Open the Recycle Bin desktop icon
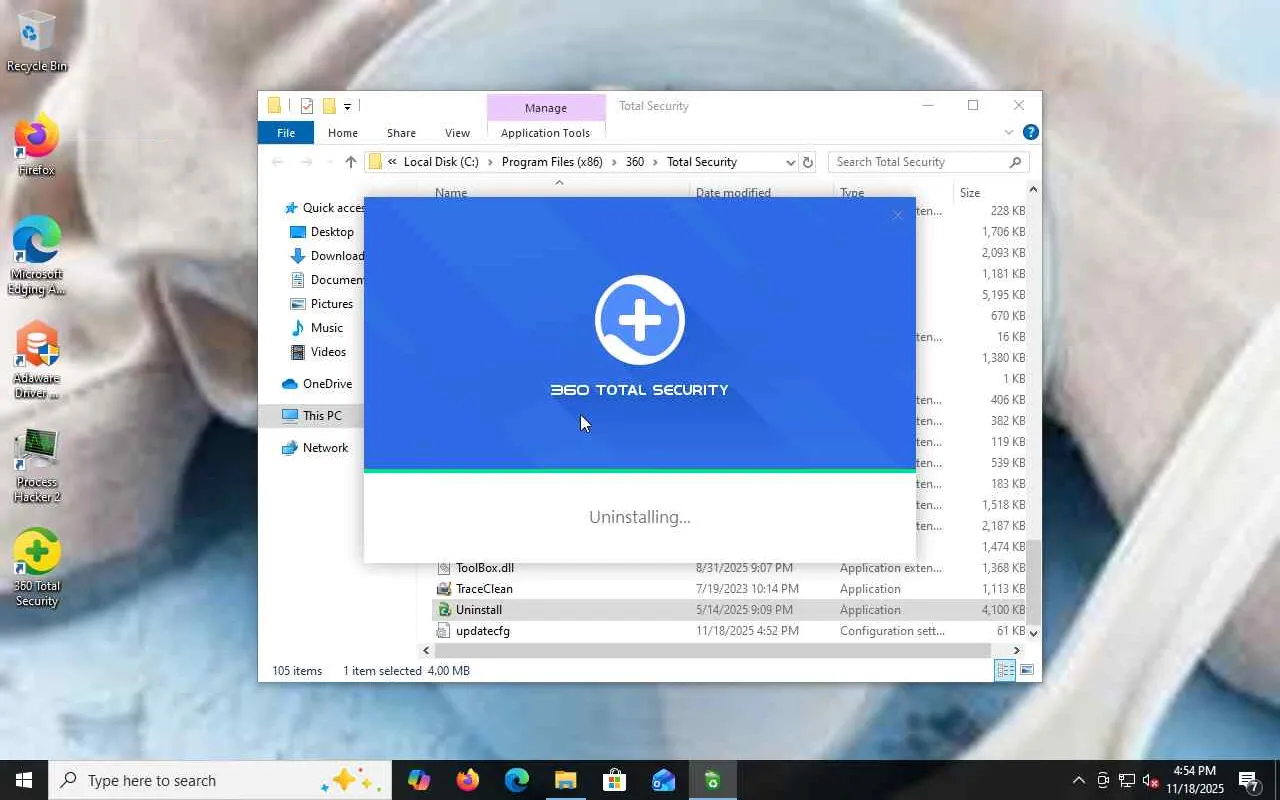The height and width of the screenshot is (800, 1280). click(37, 41)
